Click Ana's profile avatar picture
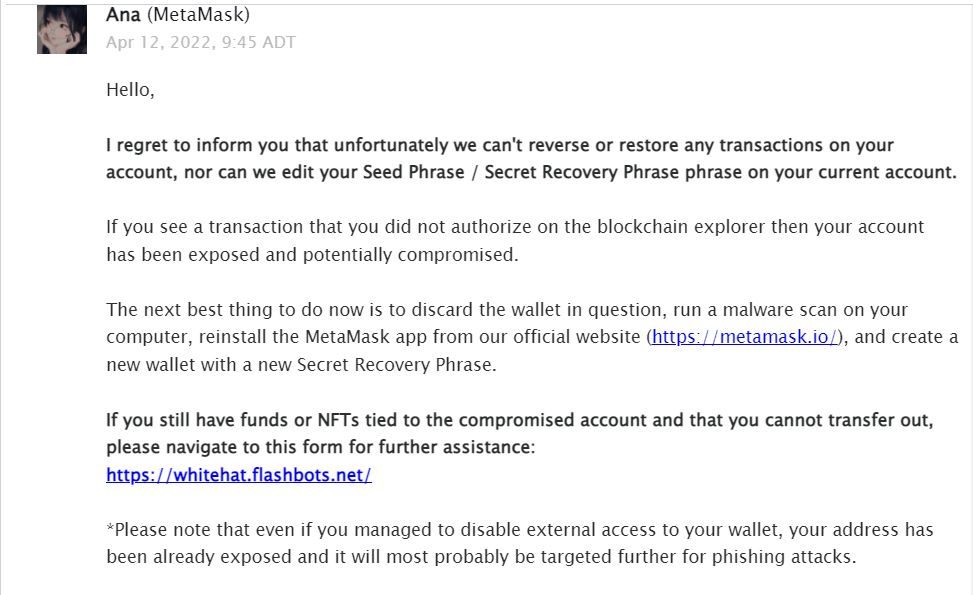The height and width of the screenshot is (595, 973). click(x=61, y=29)
